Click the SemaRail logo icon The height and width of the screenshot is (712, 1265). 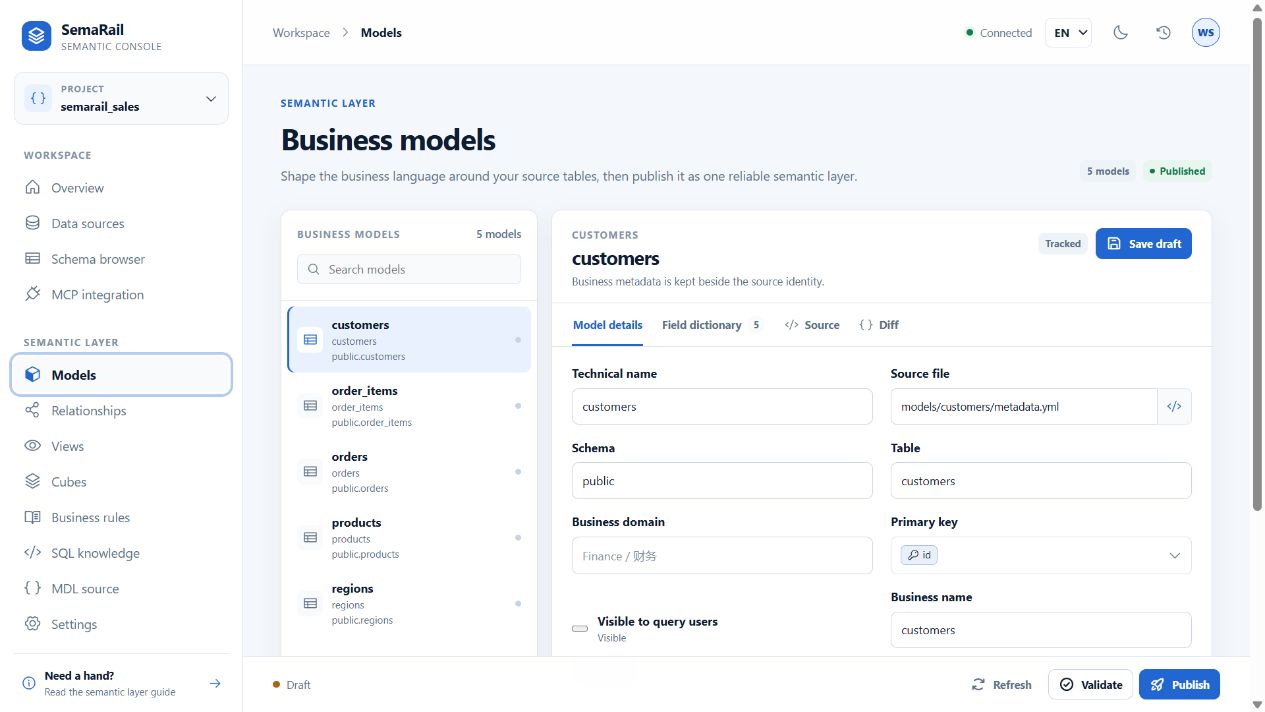37,37
